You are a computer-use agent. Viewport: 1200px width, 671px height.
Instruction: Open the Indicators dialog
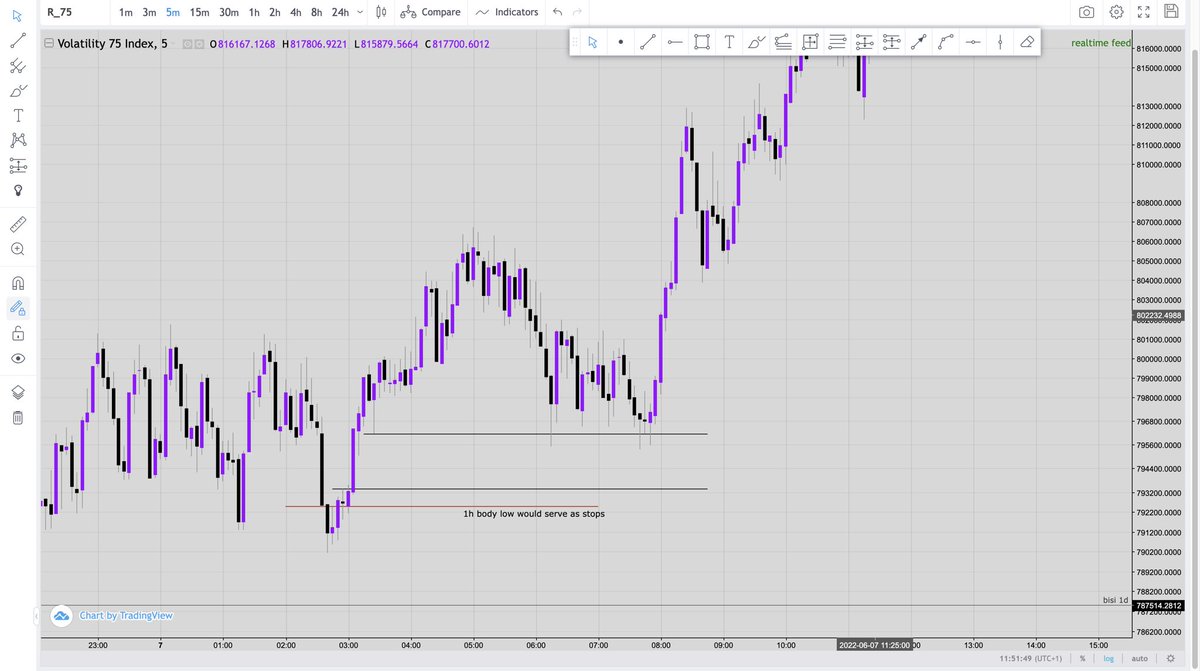[x=507, y=12]
